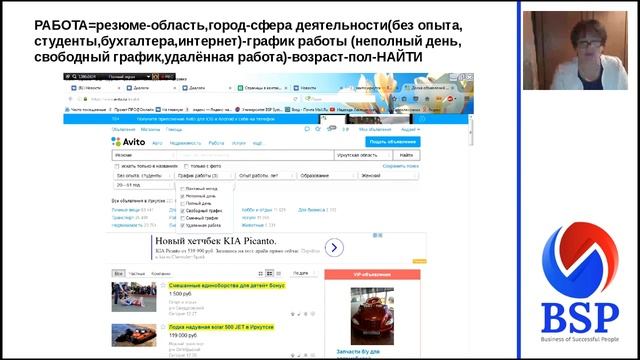Open favorites star icon in Avito header
Screen dimensions: 640x360
(x=318, y=129)
